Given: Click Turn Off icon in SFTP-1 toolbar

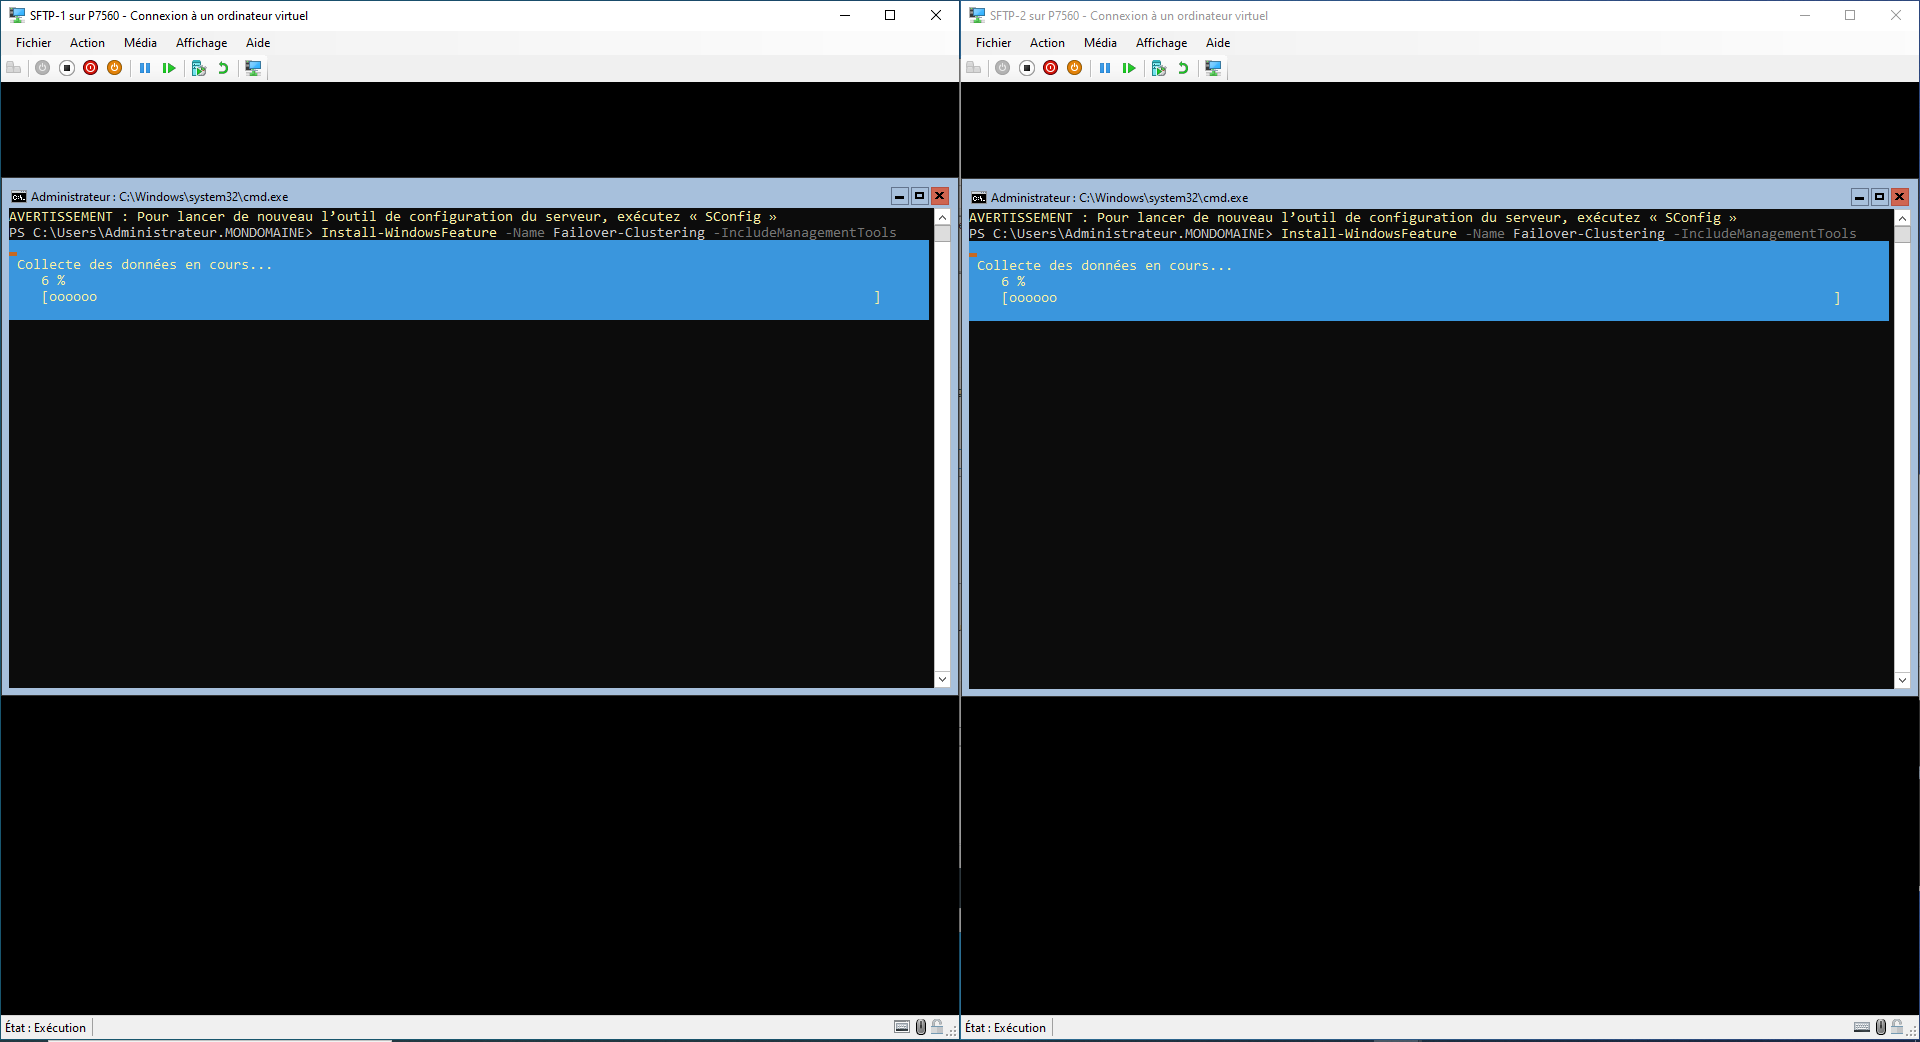Looking at the screenshot, I should [67, 68].
